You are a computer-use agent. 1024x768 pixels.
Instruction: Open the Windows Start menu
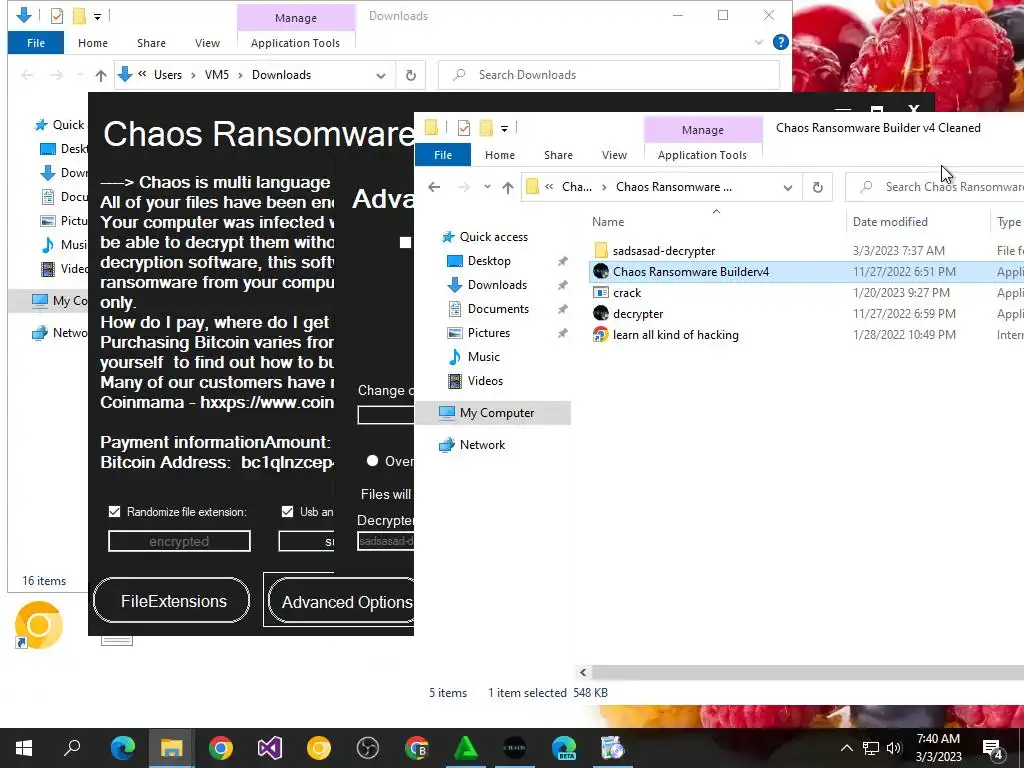click(x=24, y=748)
